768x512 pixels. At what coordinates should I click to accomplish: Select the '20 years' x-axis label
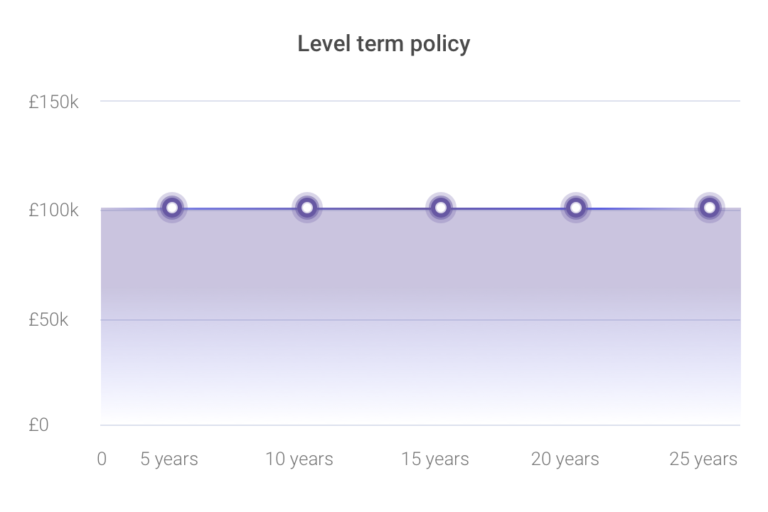coord(565,460)
